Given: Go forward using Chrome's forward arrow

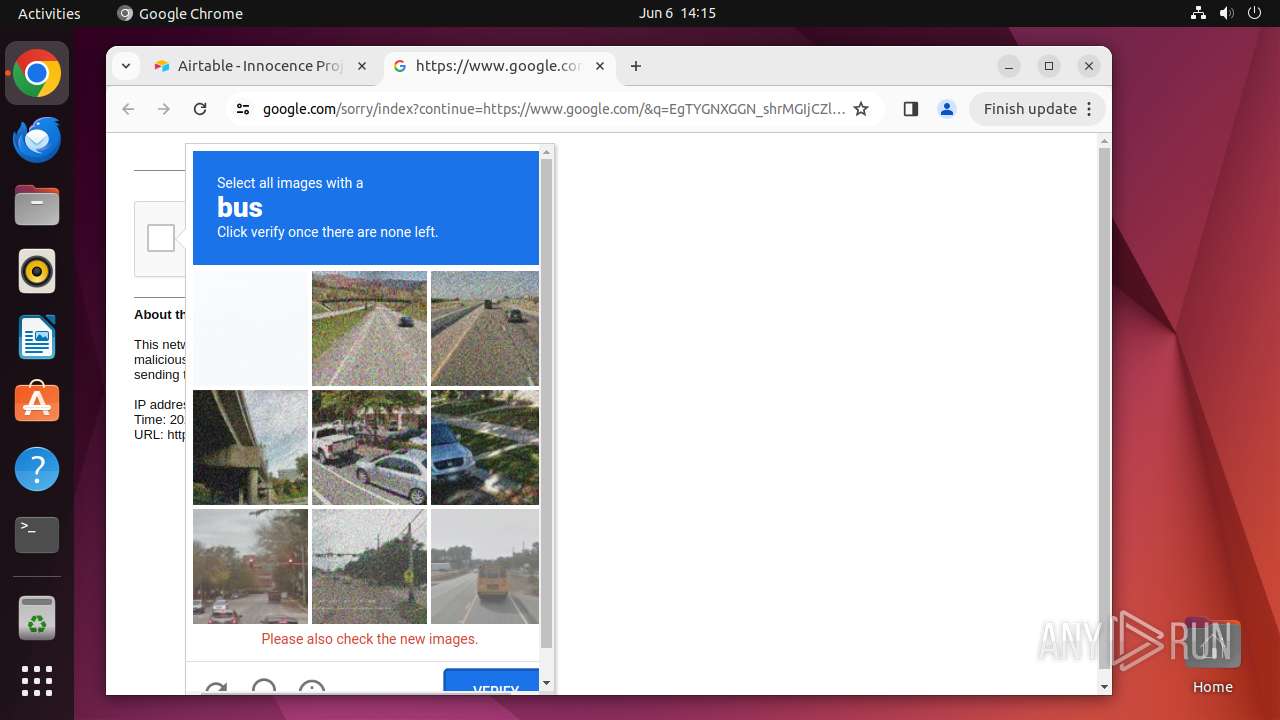Looking at the screenshot, I should coord(164,109).
